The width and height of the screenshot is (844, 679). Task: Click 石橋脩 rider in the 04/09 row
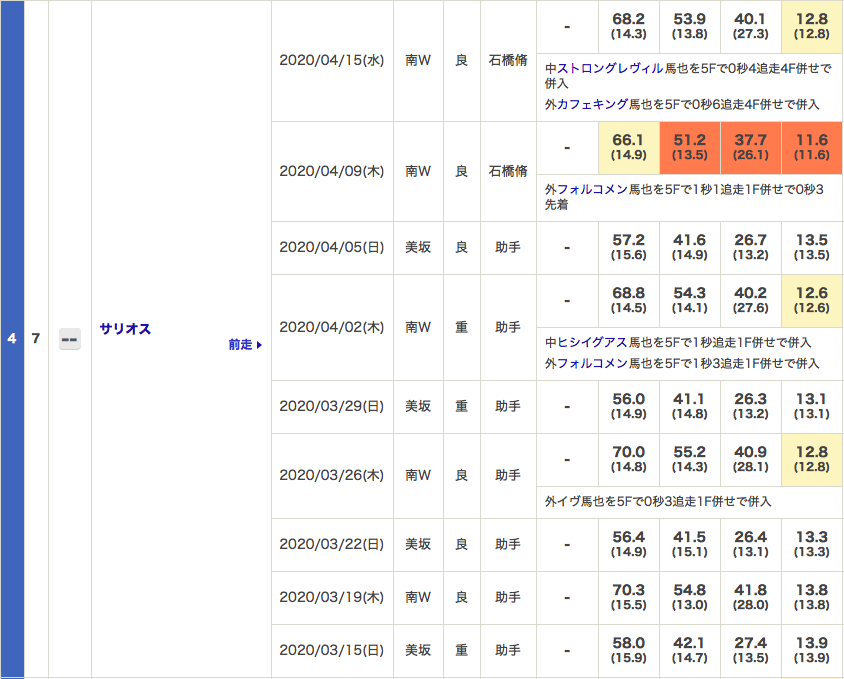point(508,171)
